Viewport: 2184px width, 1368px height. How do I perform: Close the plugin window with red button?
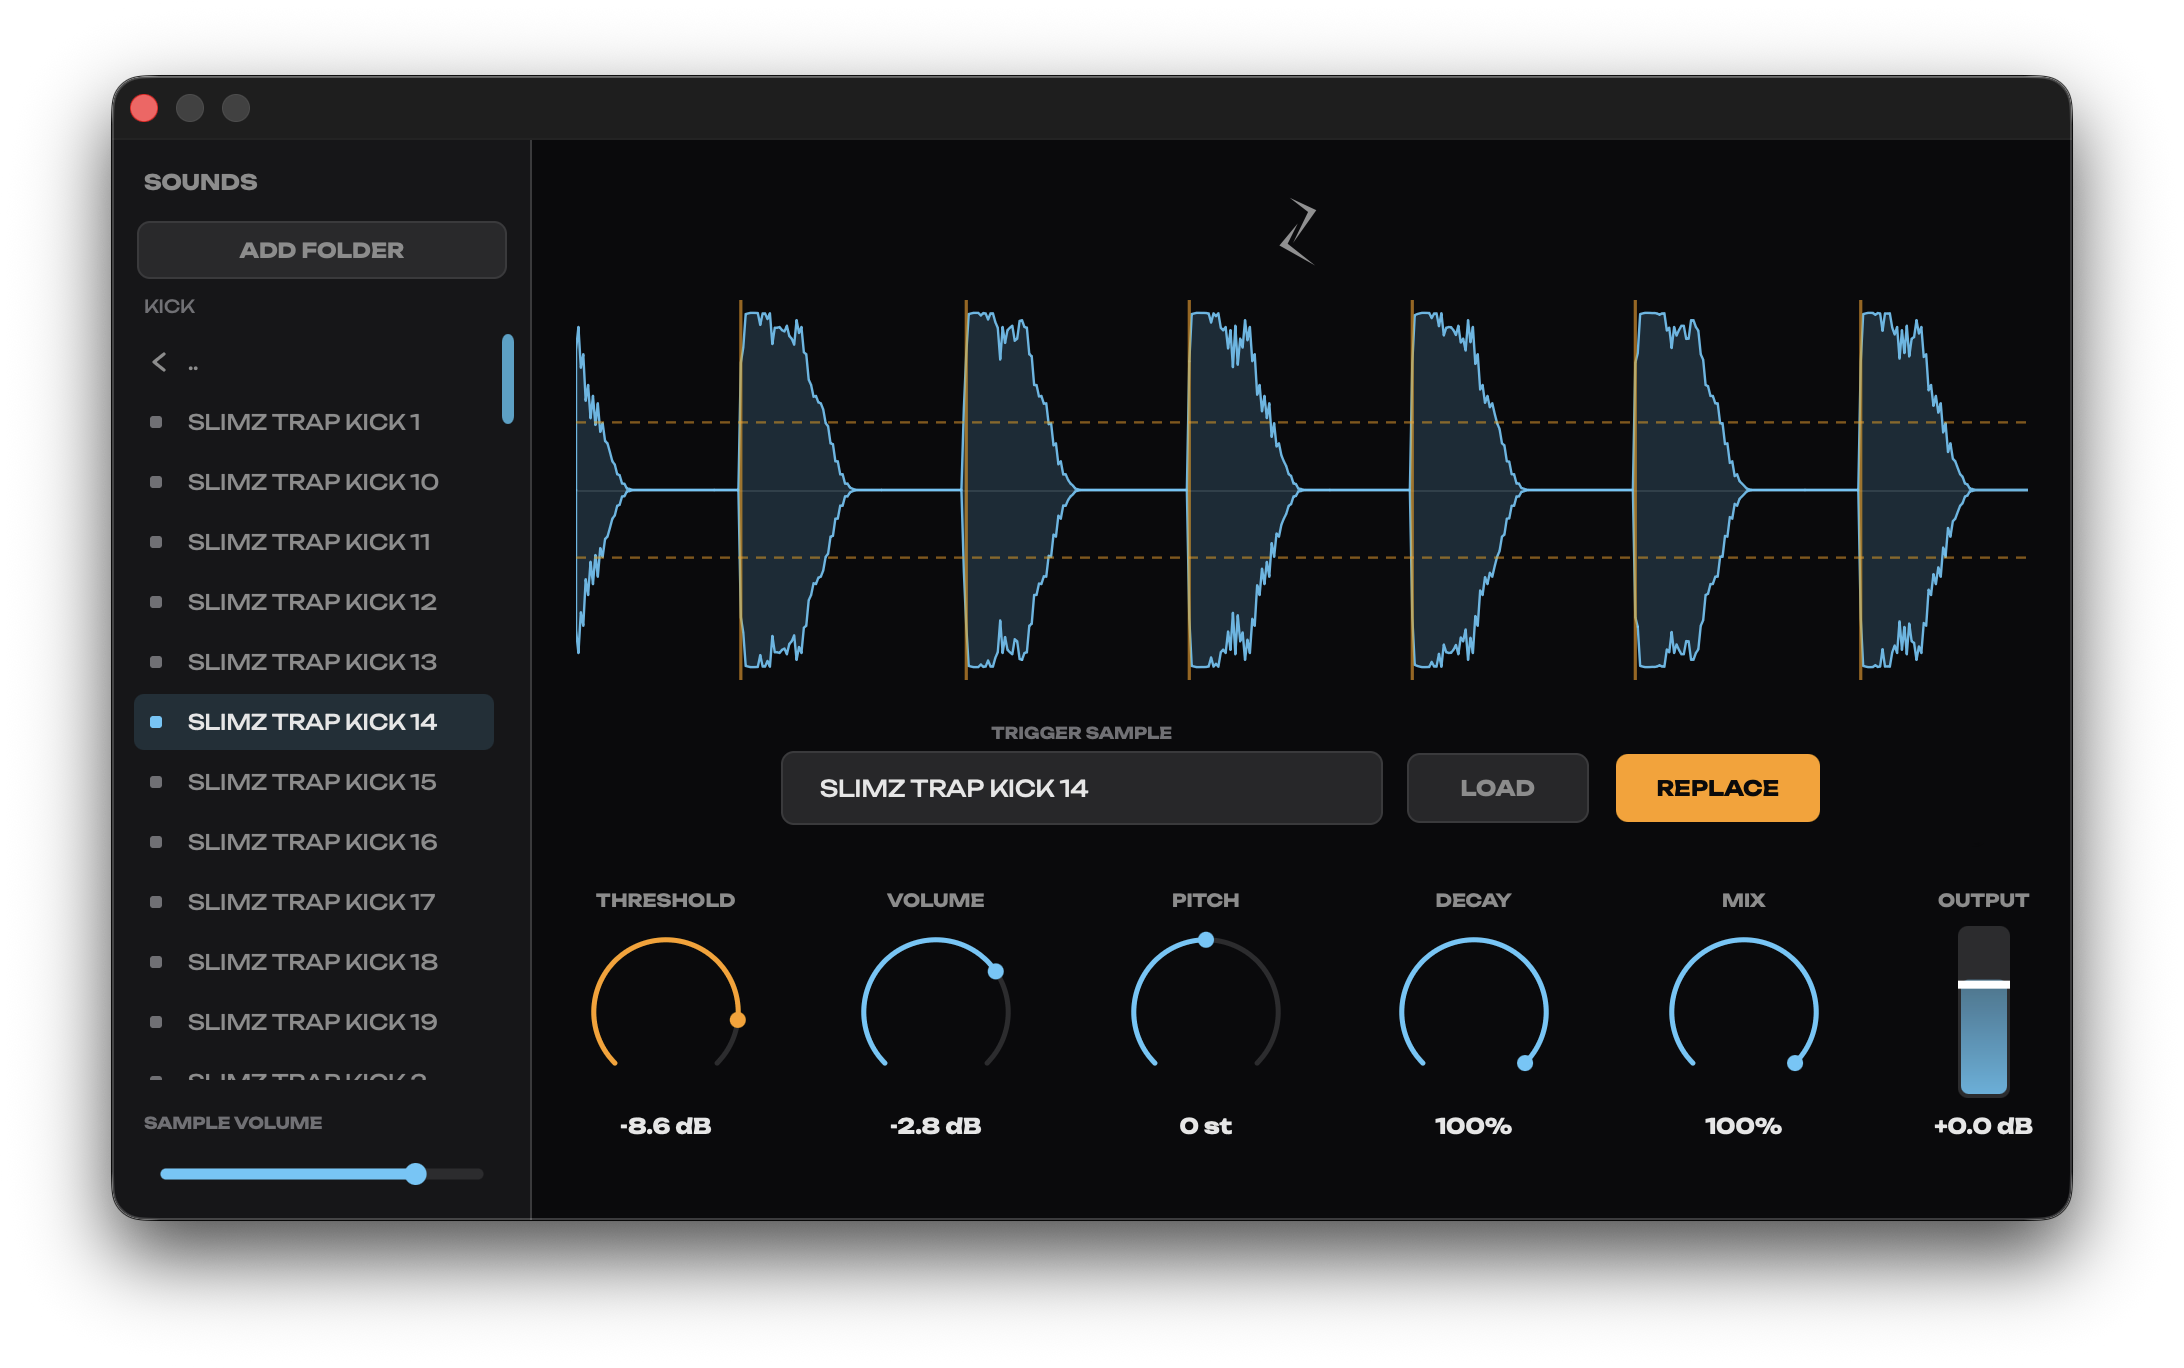tap(144, 108)
